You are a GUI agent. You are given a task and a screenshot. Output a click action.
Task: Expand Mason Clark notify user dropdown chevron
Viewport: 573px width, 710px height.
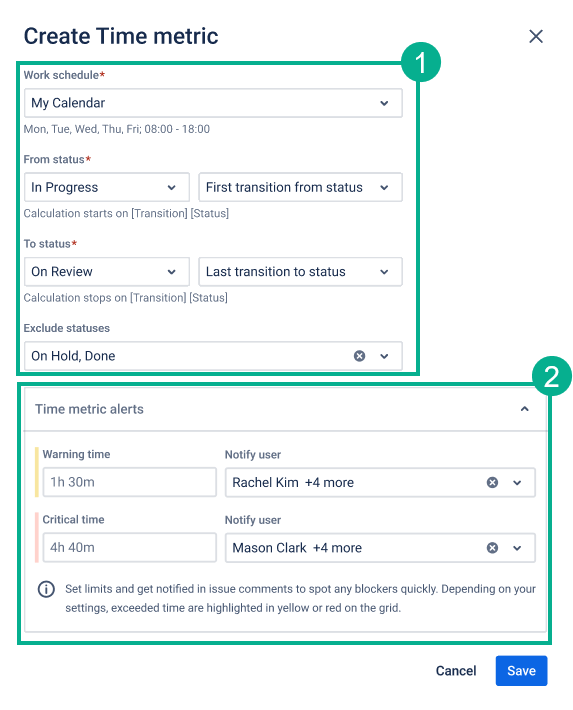click(x=517, y=548)
